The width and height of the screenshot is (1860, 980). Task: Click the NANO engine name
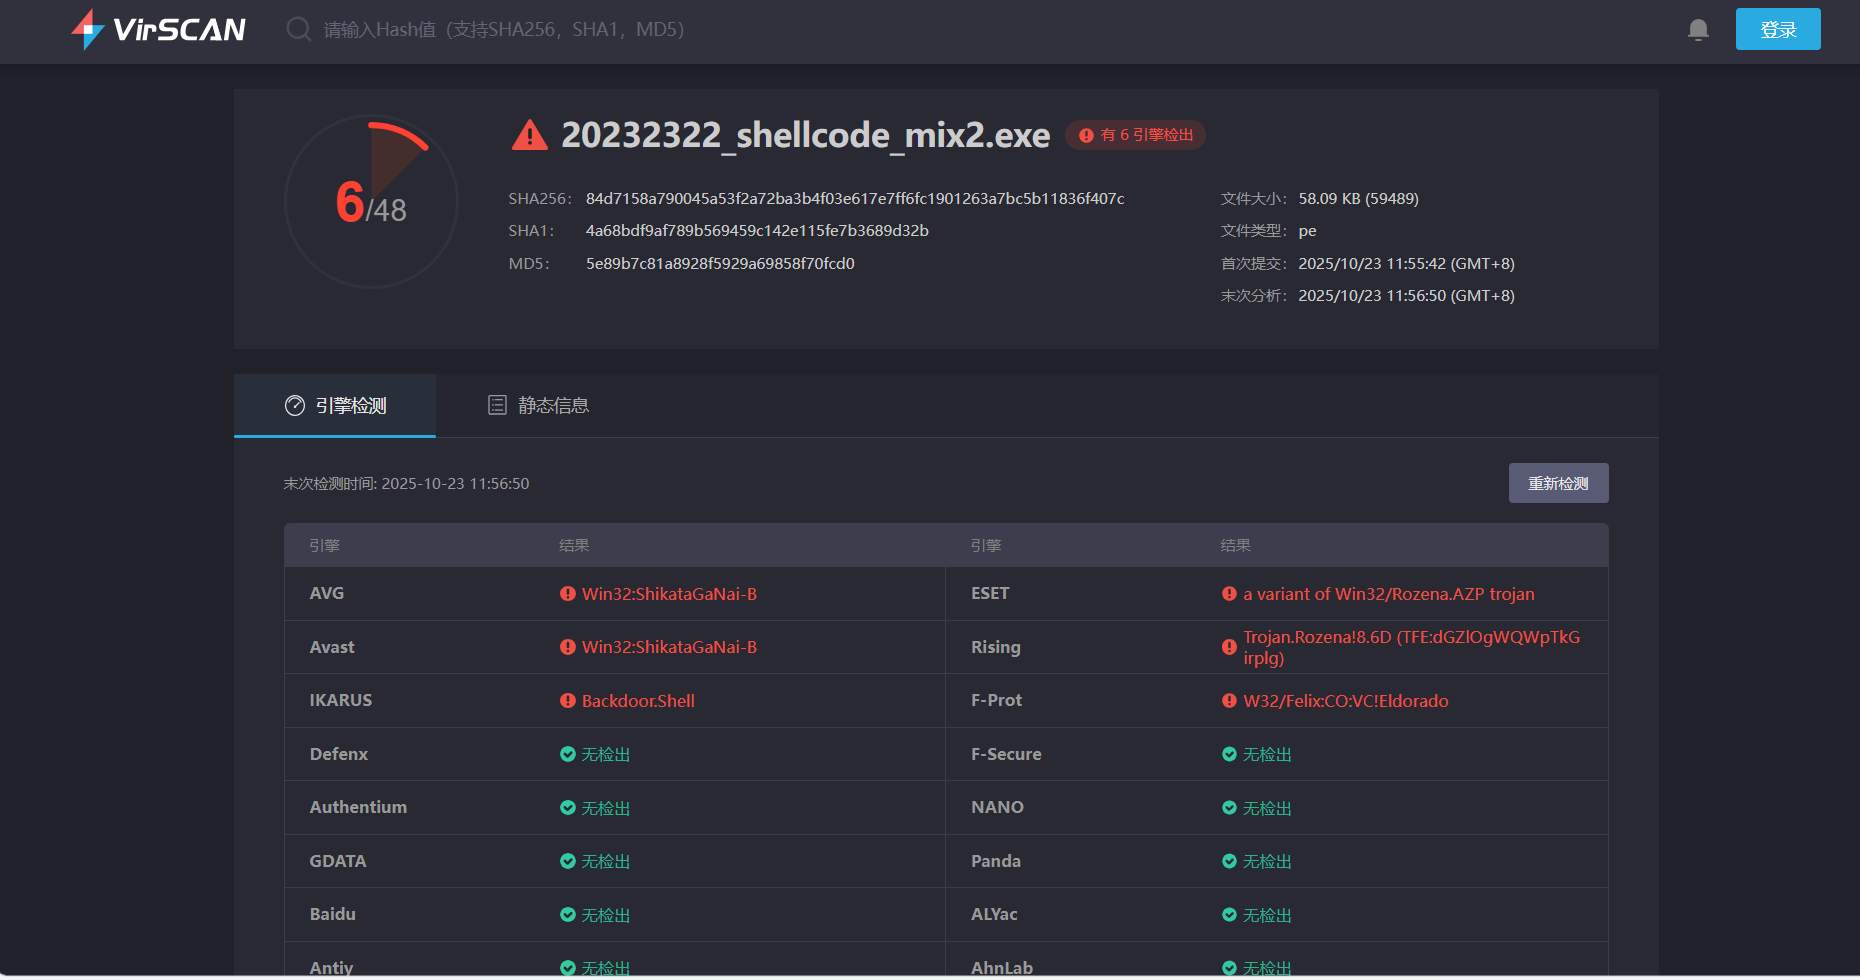[x=997, y=807]
